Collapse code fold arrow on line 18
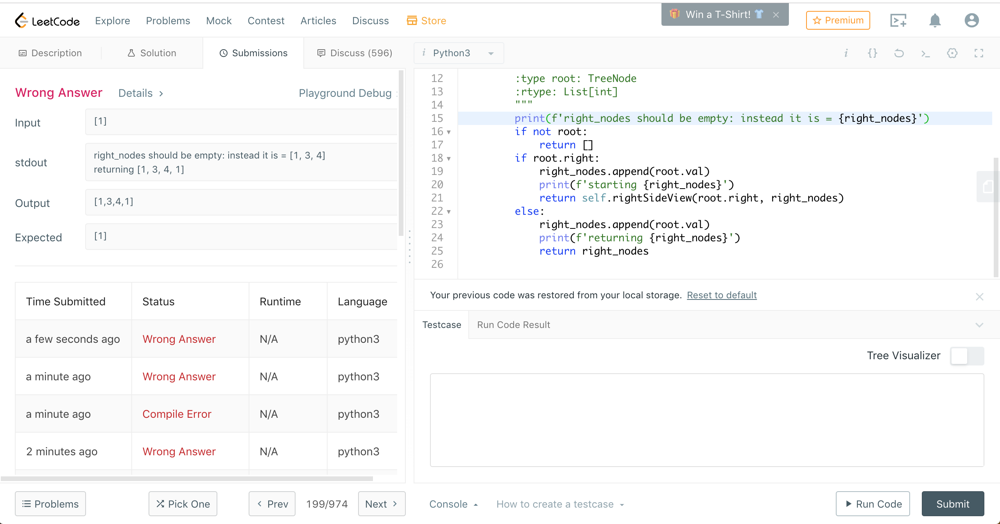 [448, 159]
